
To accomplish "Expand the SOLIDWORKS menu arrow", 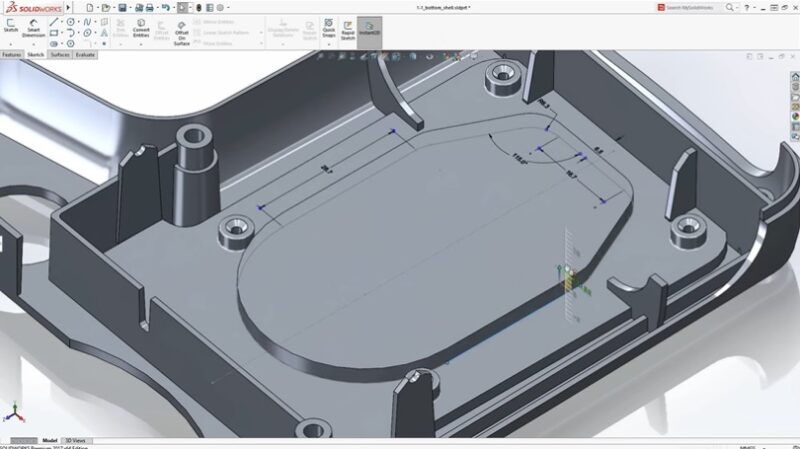I will 68,8.
